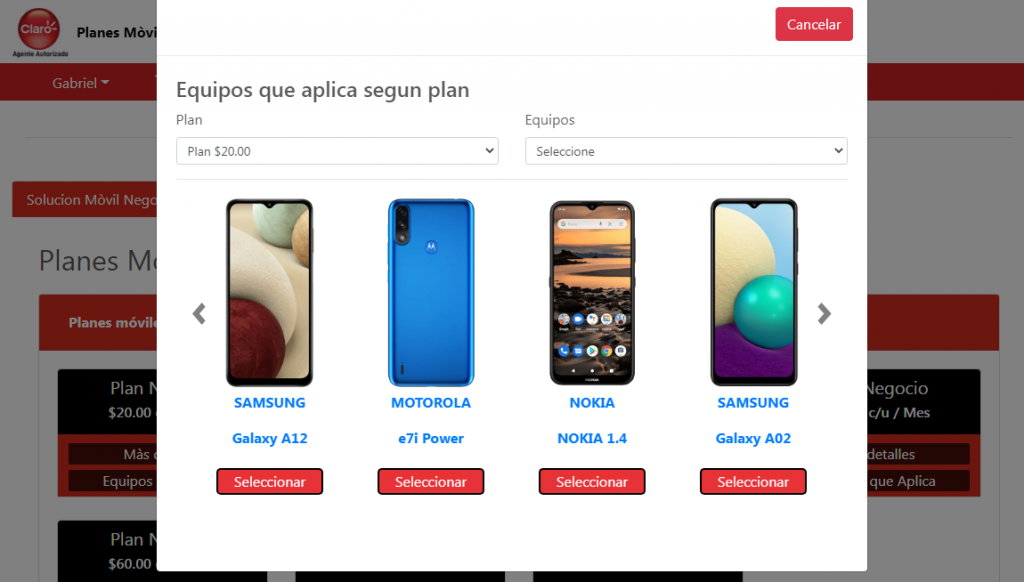
Task: Click the previous carousel arrow
Action: pos(199,314)
